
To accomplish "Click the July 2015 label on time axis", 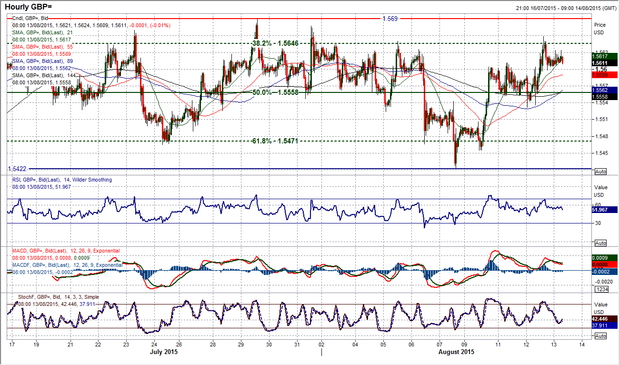I will (164, 352).
